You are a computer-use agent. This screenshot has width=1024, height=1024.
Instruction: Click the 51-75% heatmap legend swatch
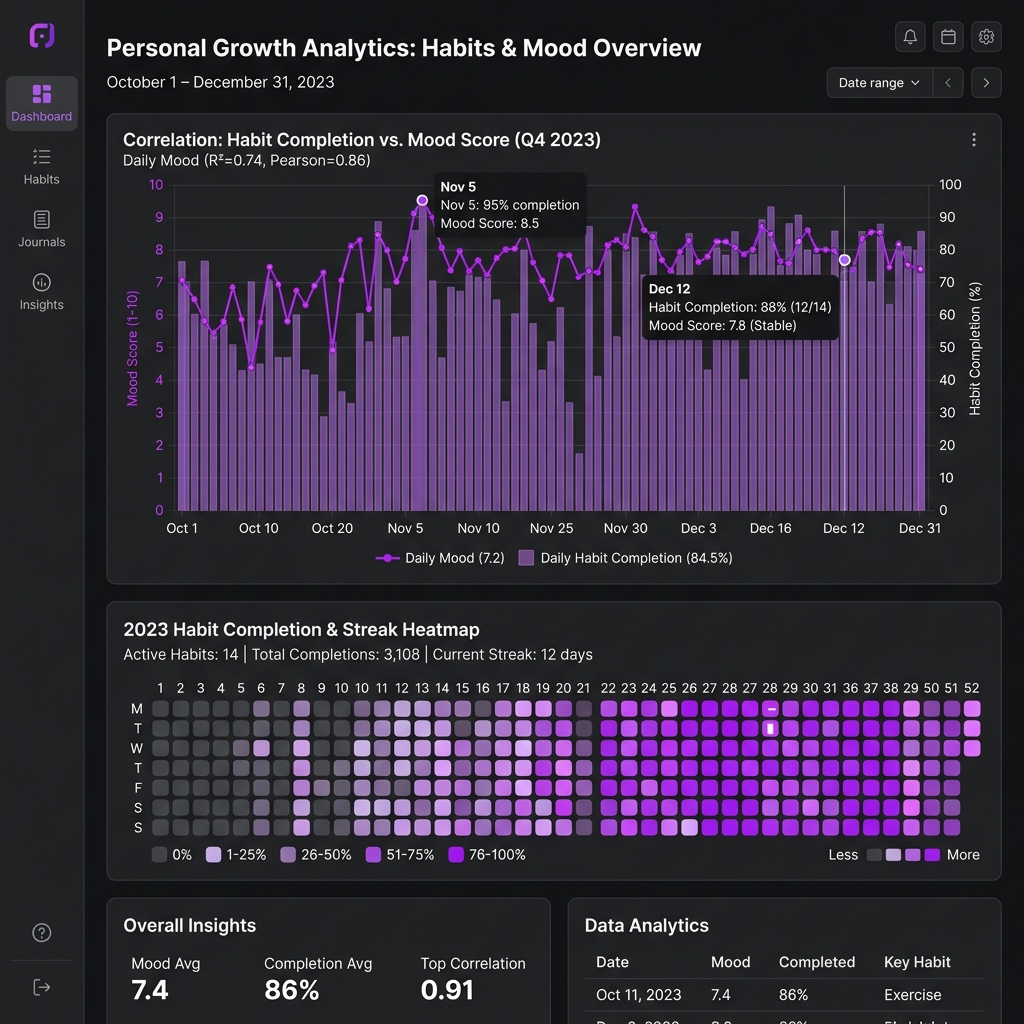click(374, 855)
